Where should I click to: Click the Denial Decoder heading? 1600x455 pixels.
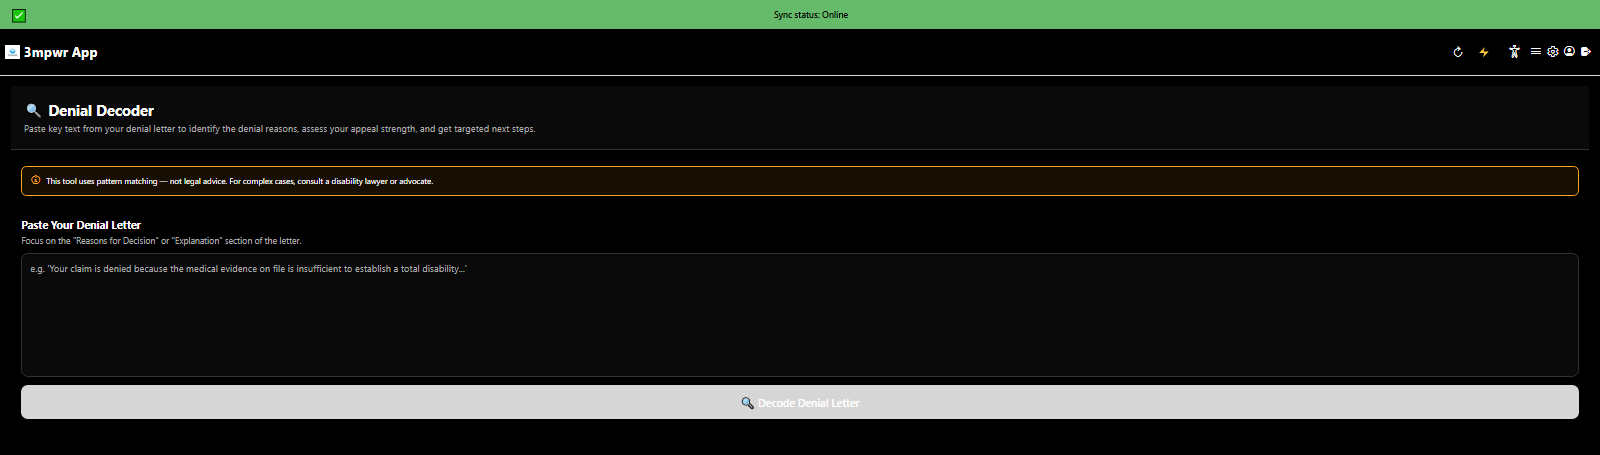pos(101,110)
